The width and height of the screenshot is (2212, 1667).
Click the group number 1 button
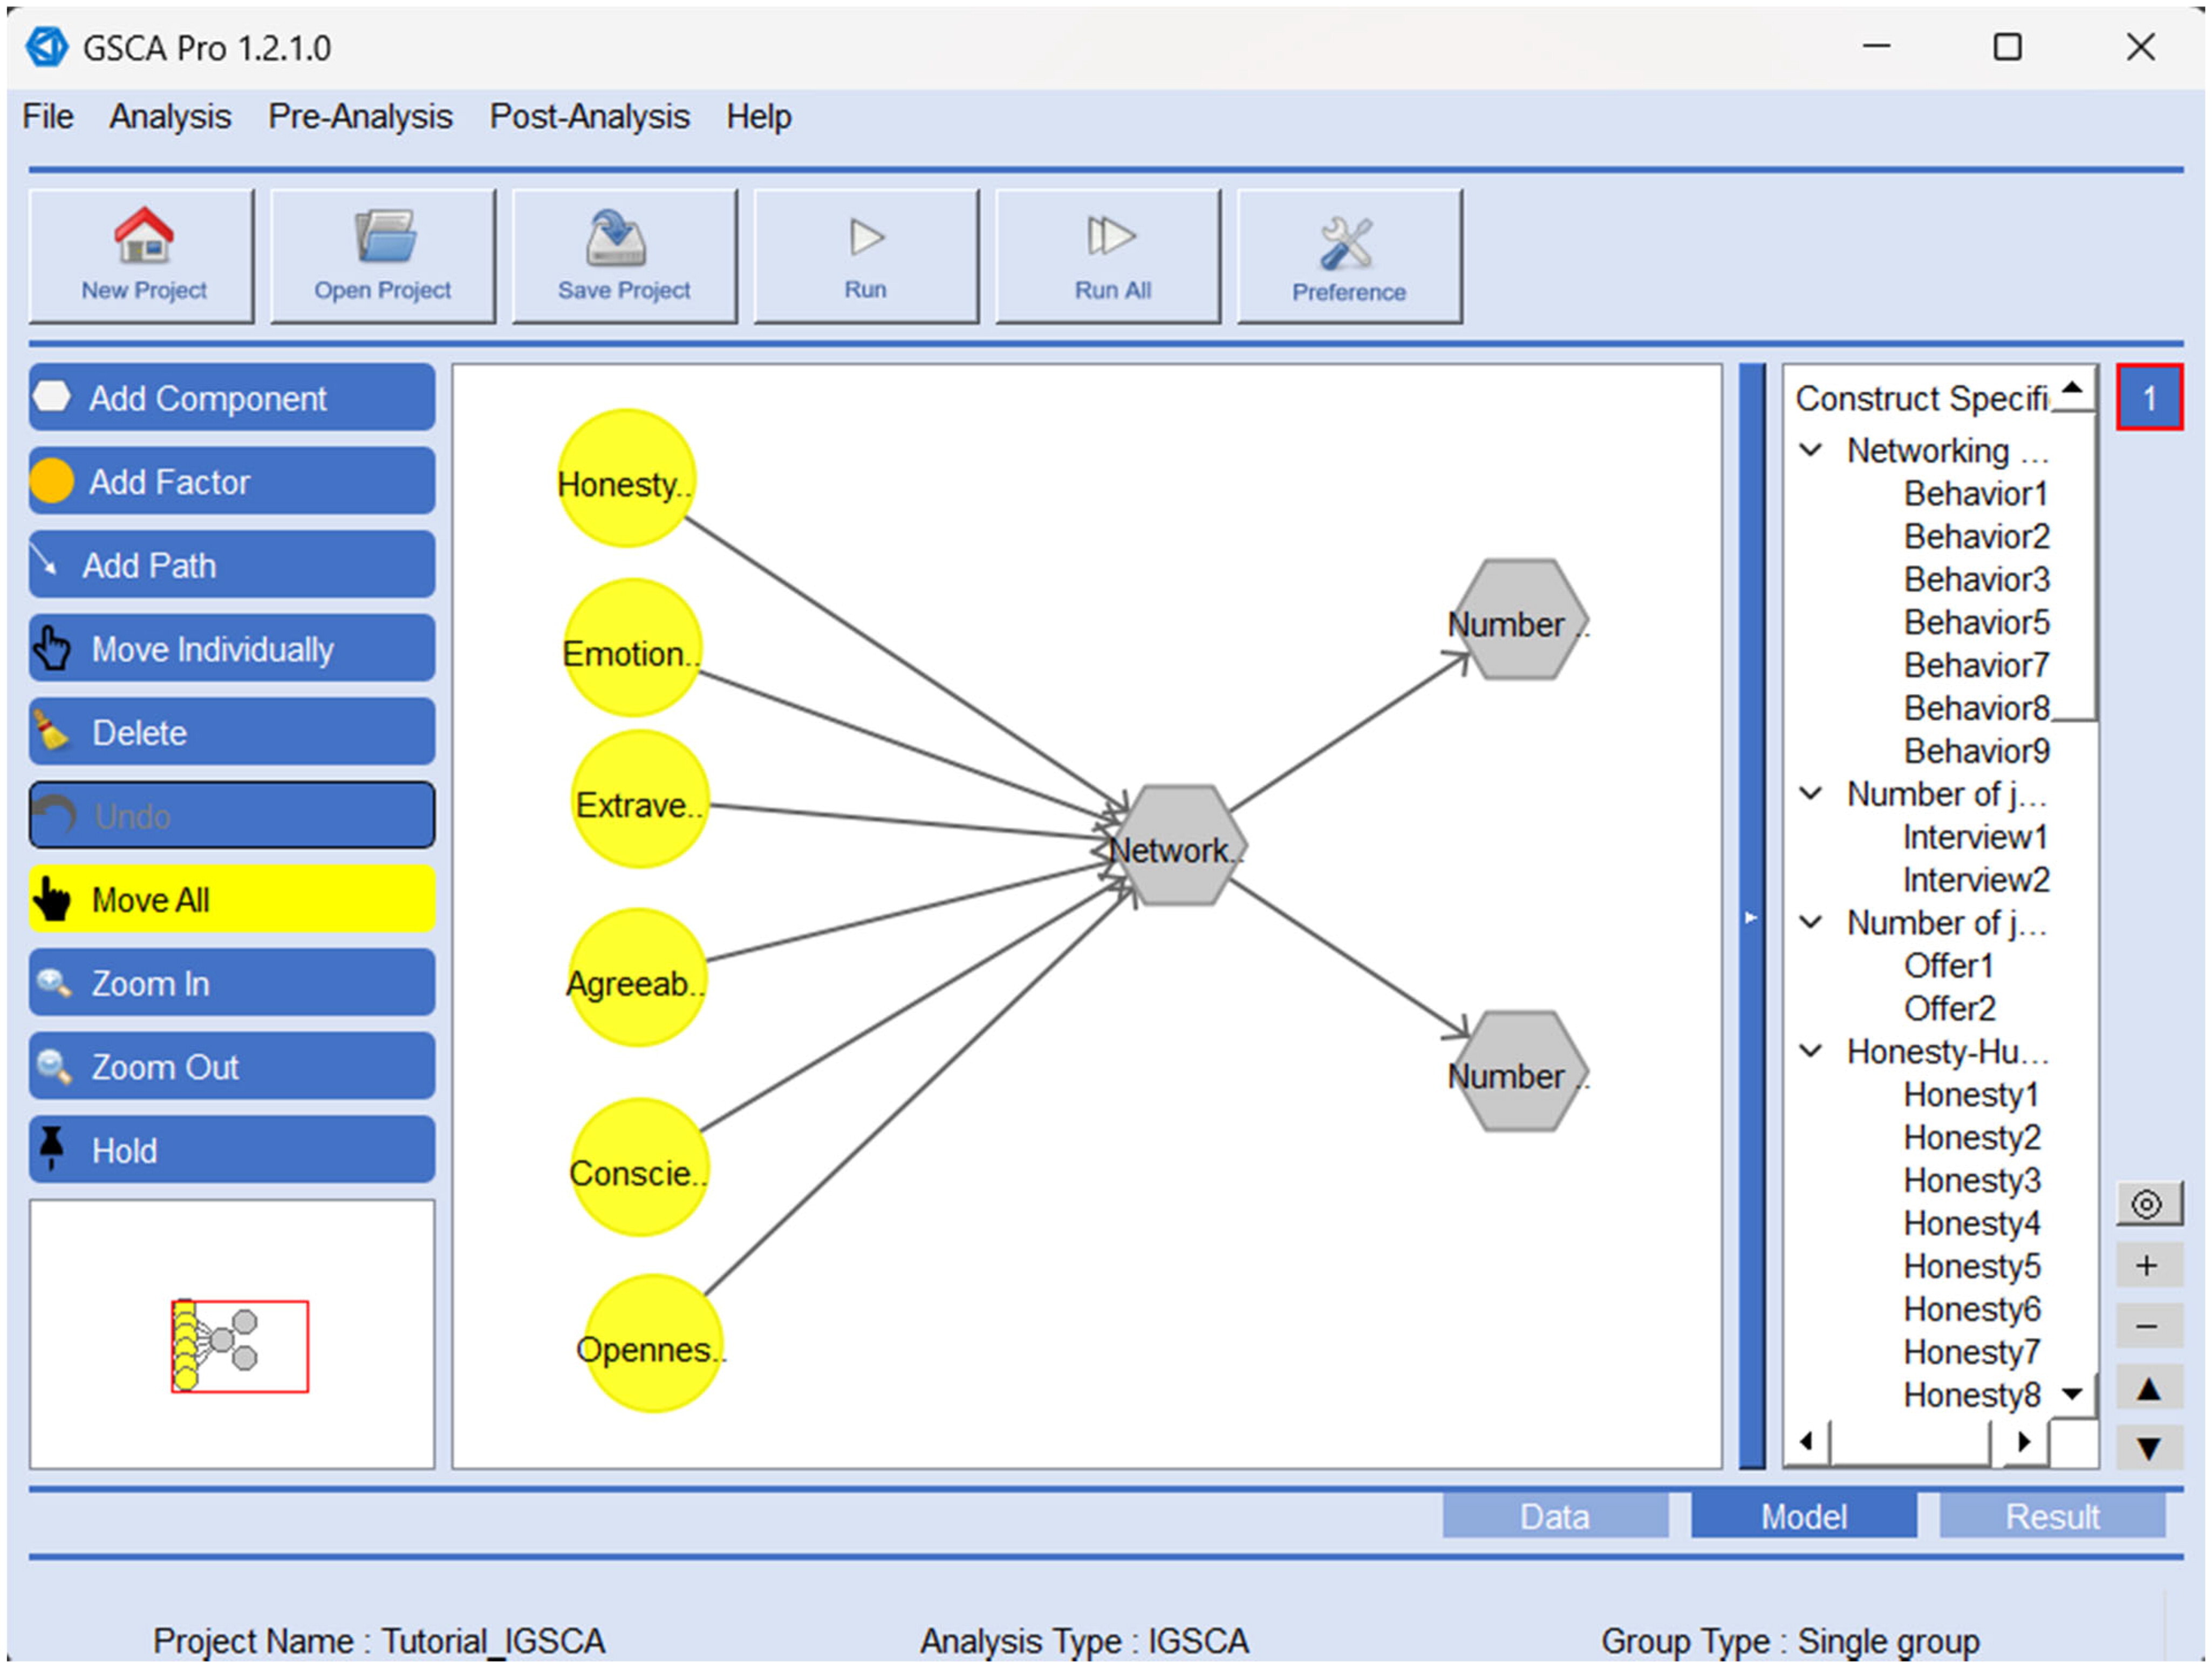[x=2149, y=398]
